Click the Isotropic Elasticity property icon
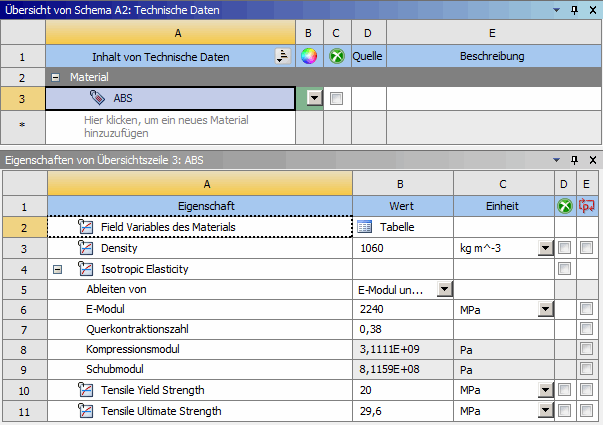This screenshot has height=425, width=603. click(x=85, y=268)
